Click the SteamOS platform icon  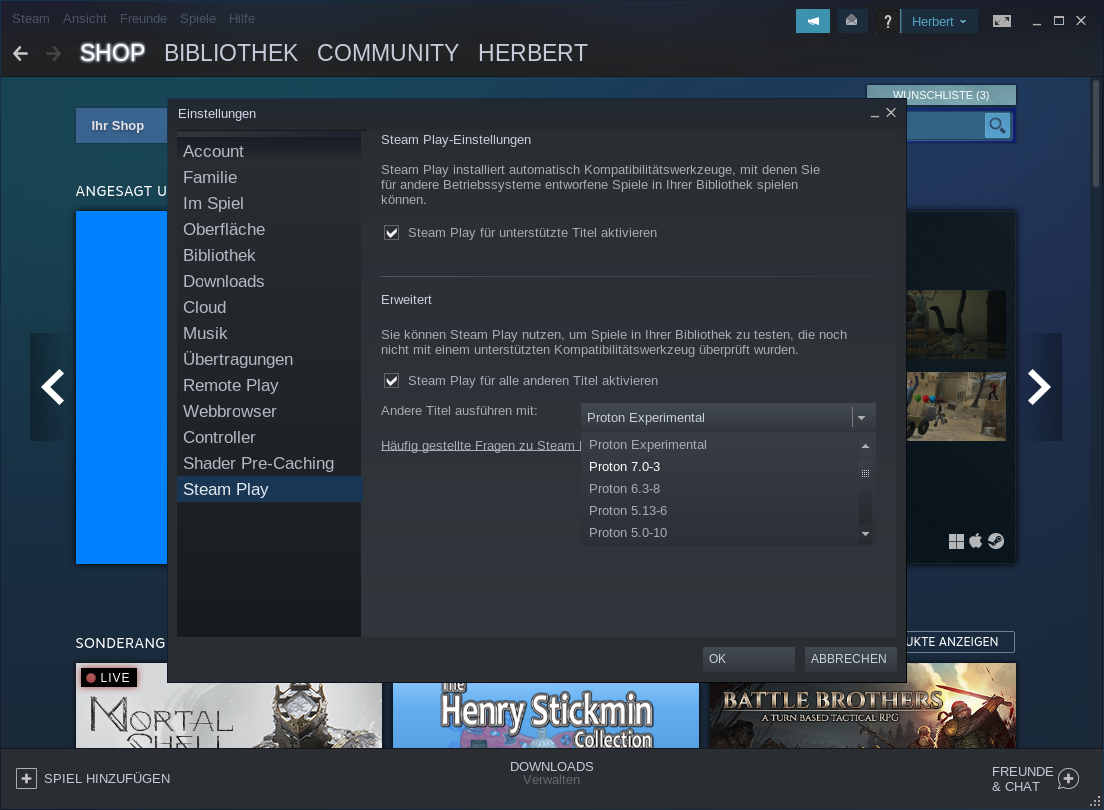click(x=996, y=541)
